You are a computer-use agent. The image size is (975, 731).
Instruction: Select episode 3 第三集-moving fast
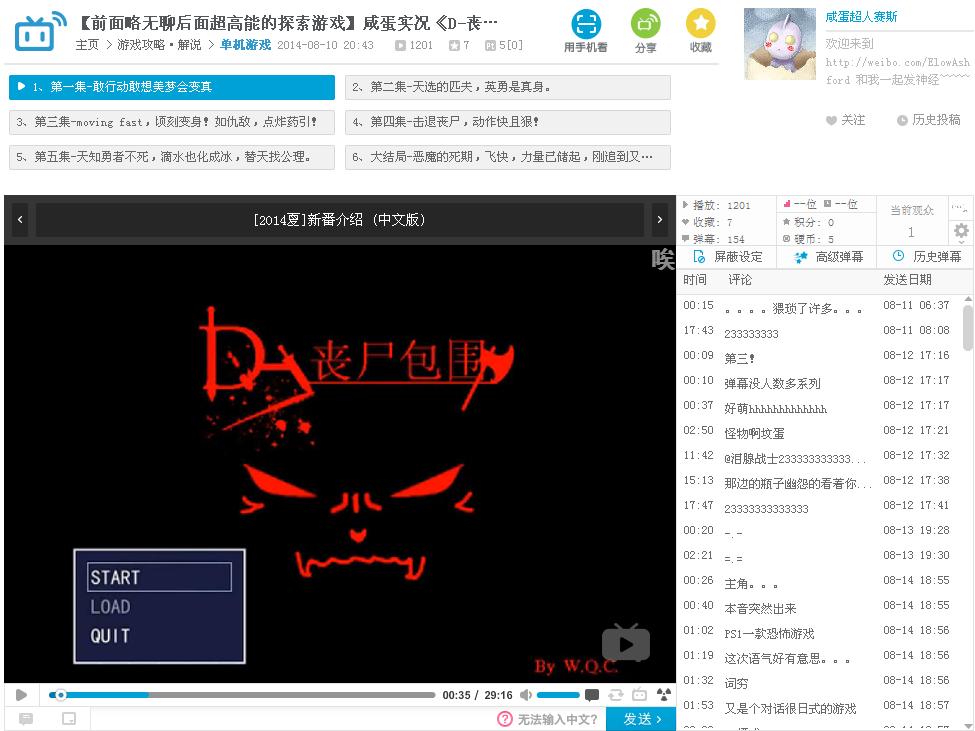click(172, 122)
